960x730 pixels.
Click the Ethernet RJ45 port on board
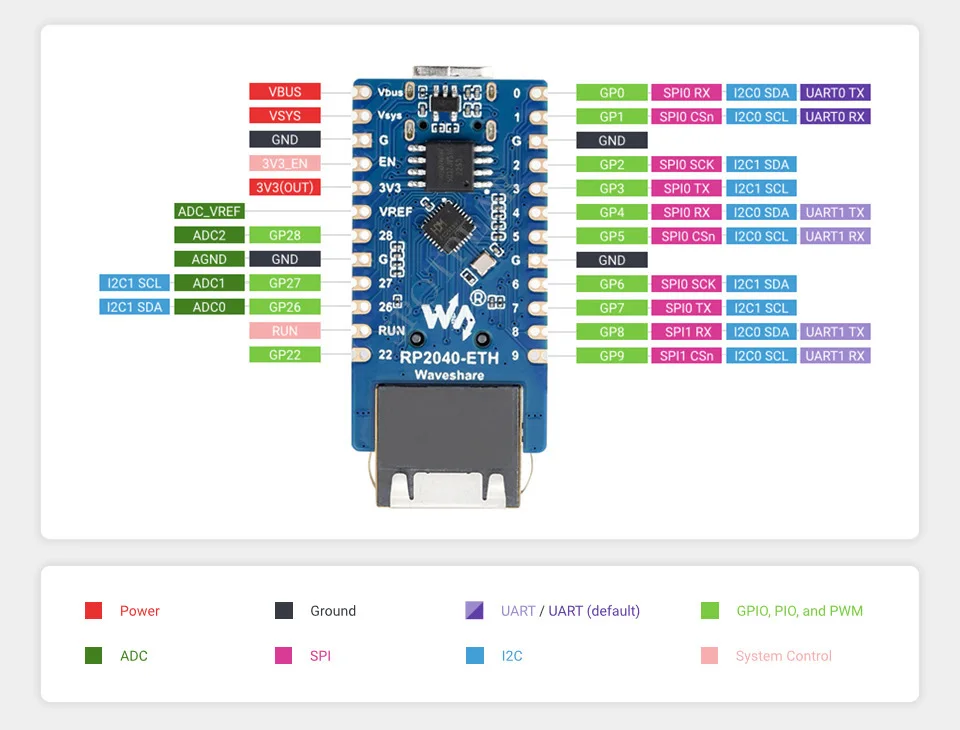click(x=448, y=446)
